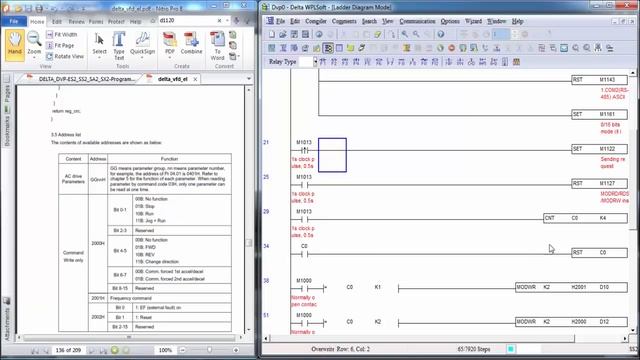Open the Communication menu in WPLSoft
Screen dimensions: 640x360
(417, 21)
